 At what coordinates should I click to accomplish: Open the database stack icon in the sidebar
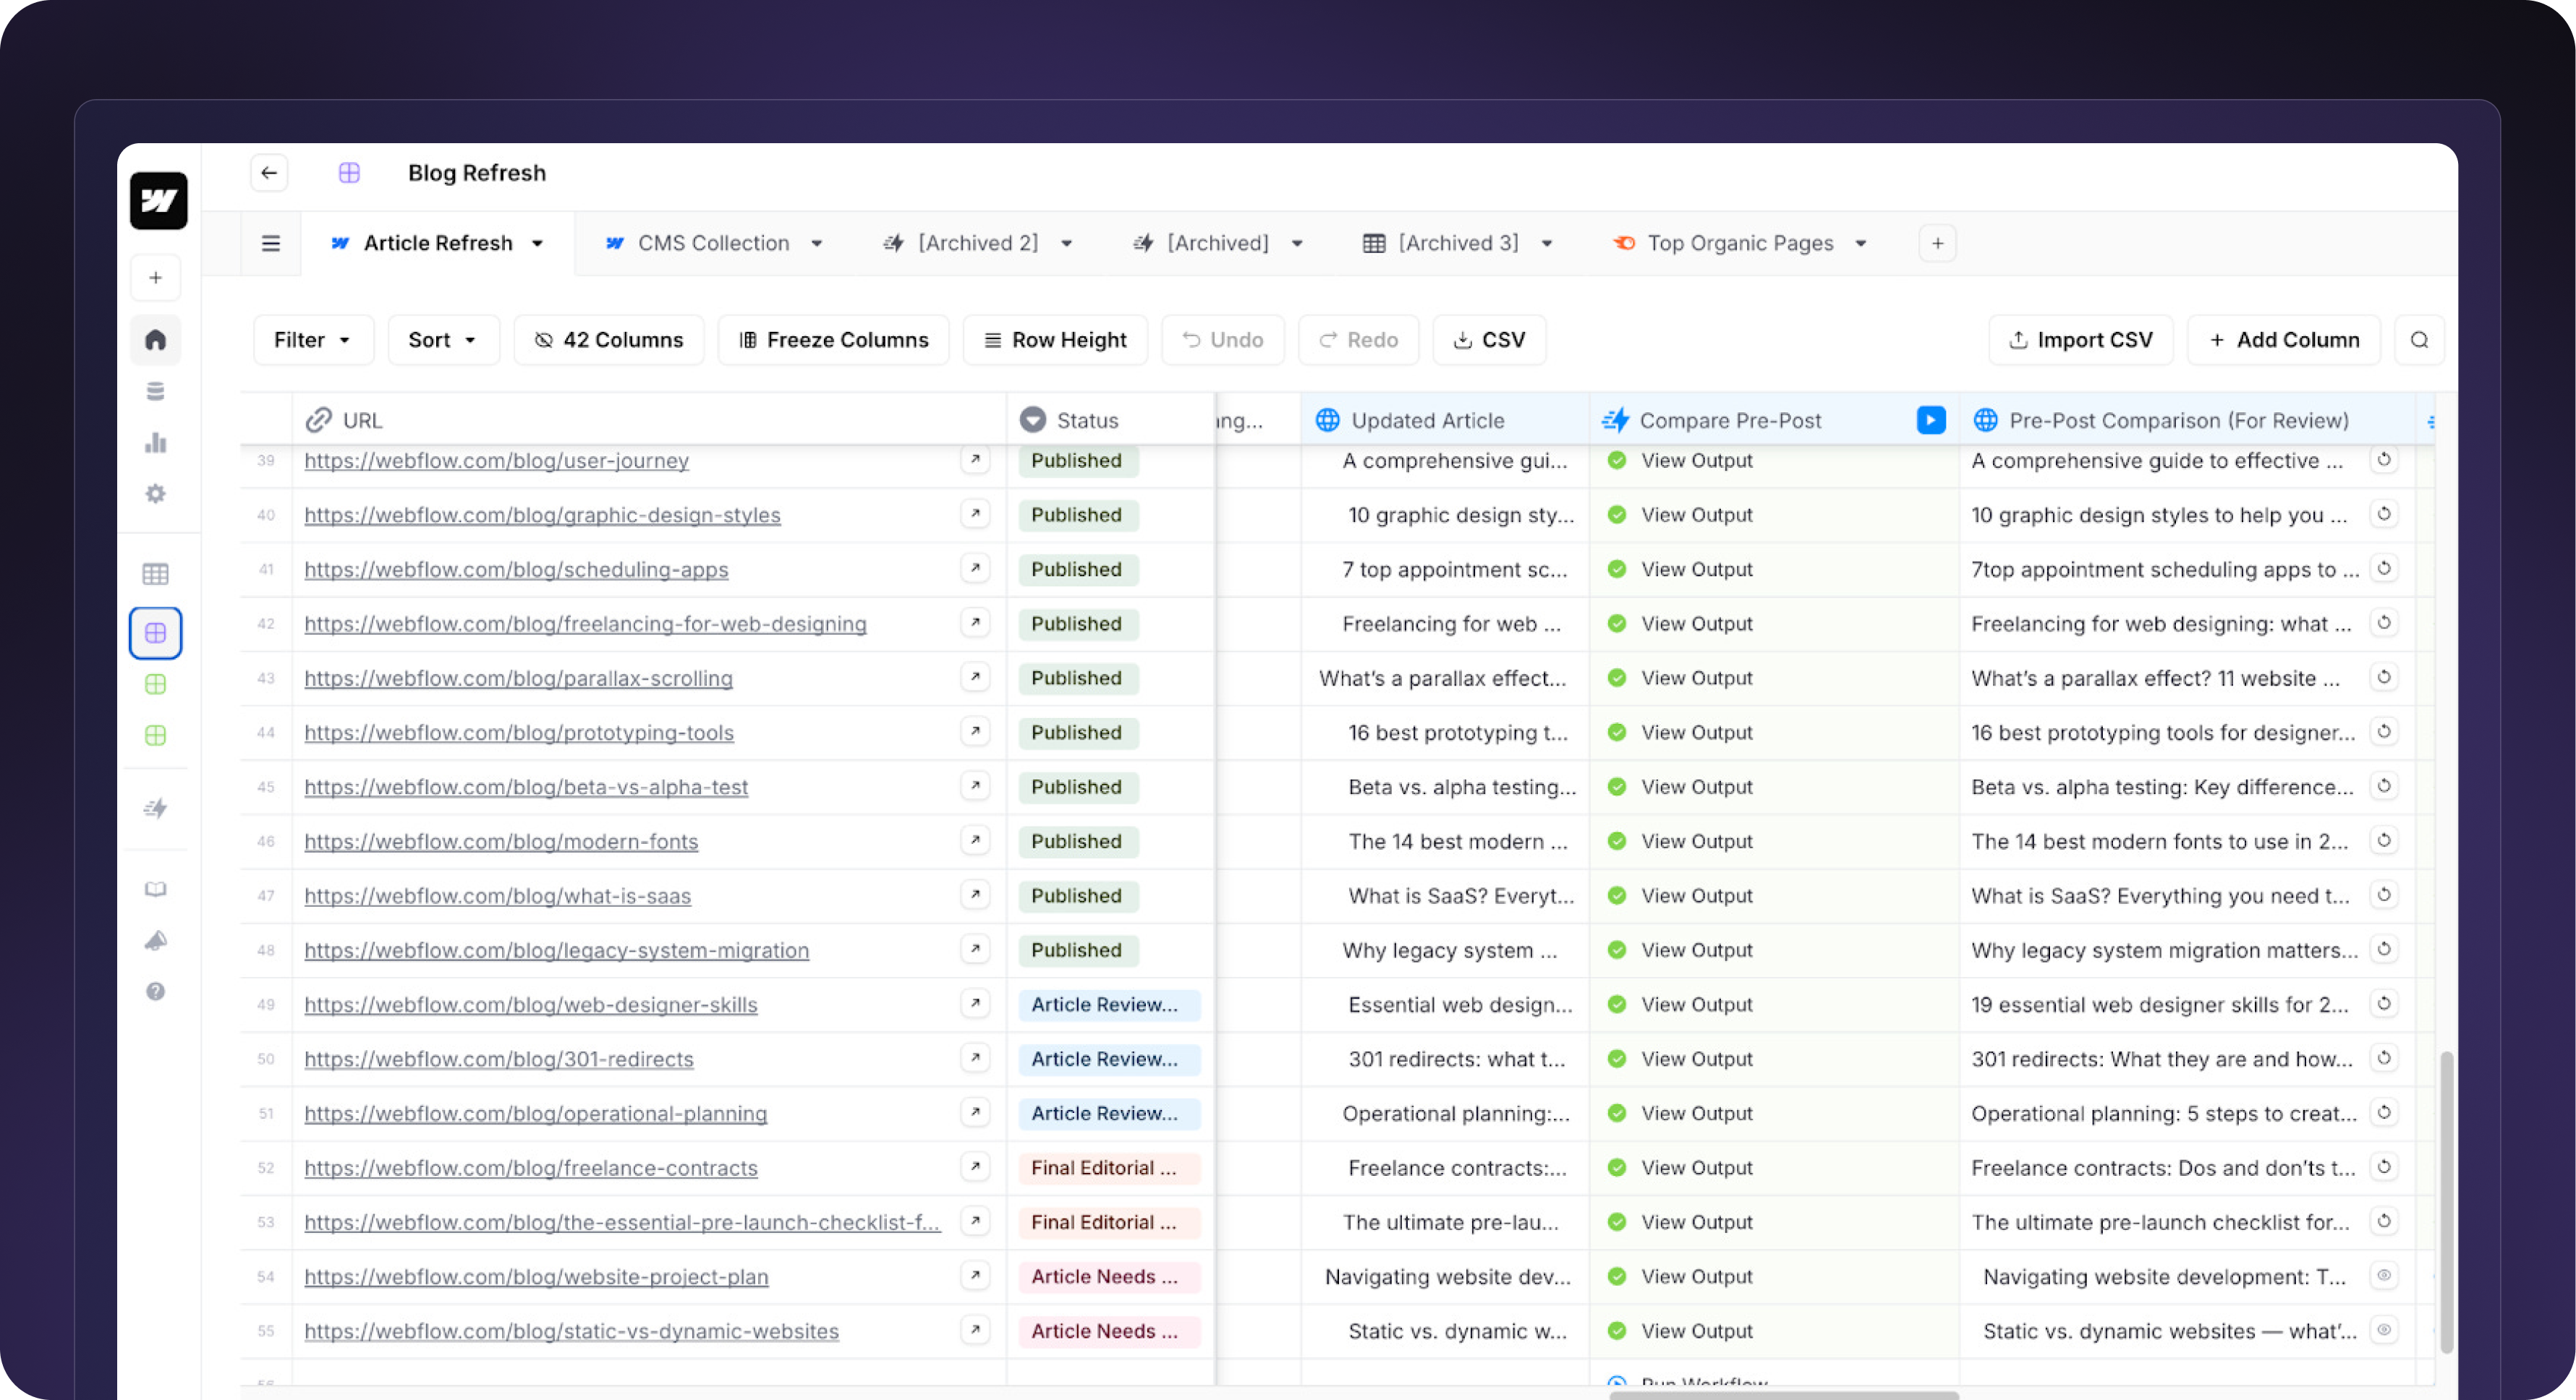(155, 391)
